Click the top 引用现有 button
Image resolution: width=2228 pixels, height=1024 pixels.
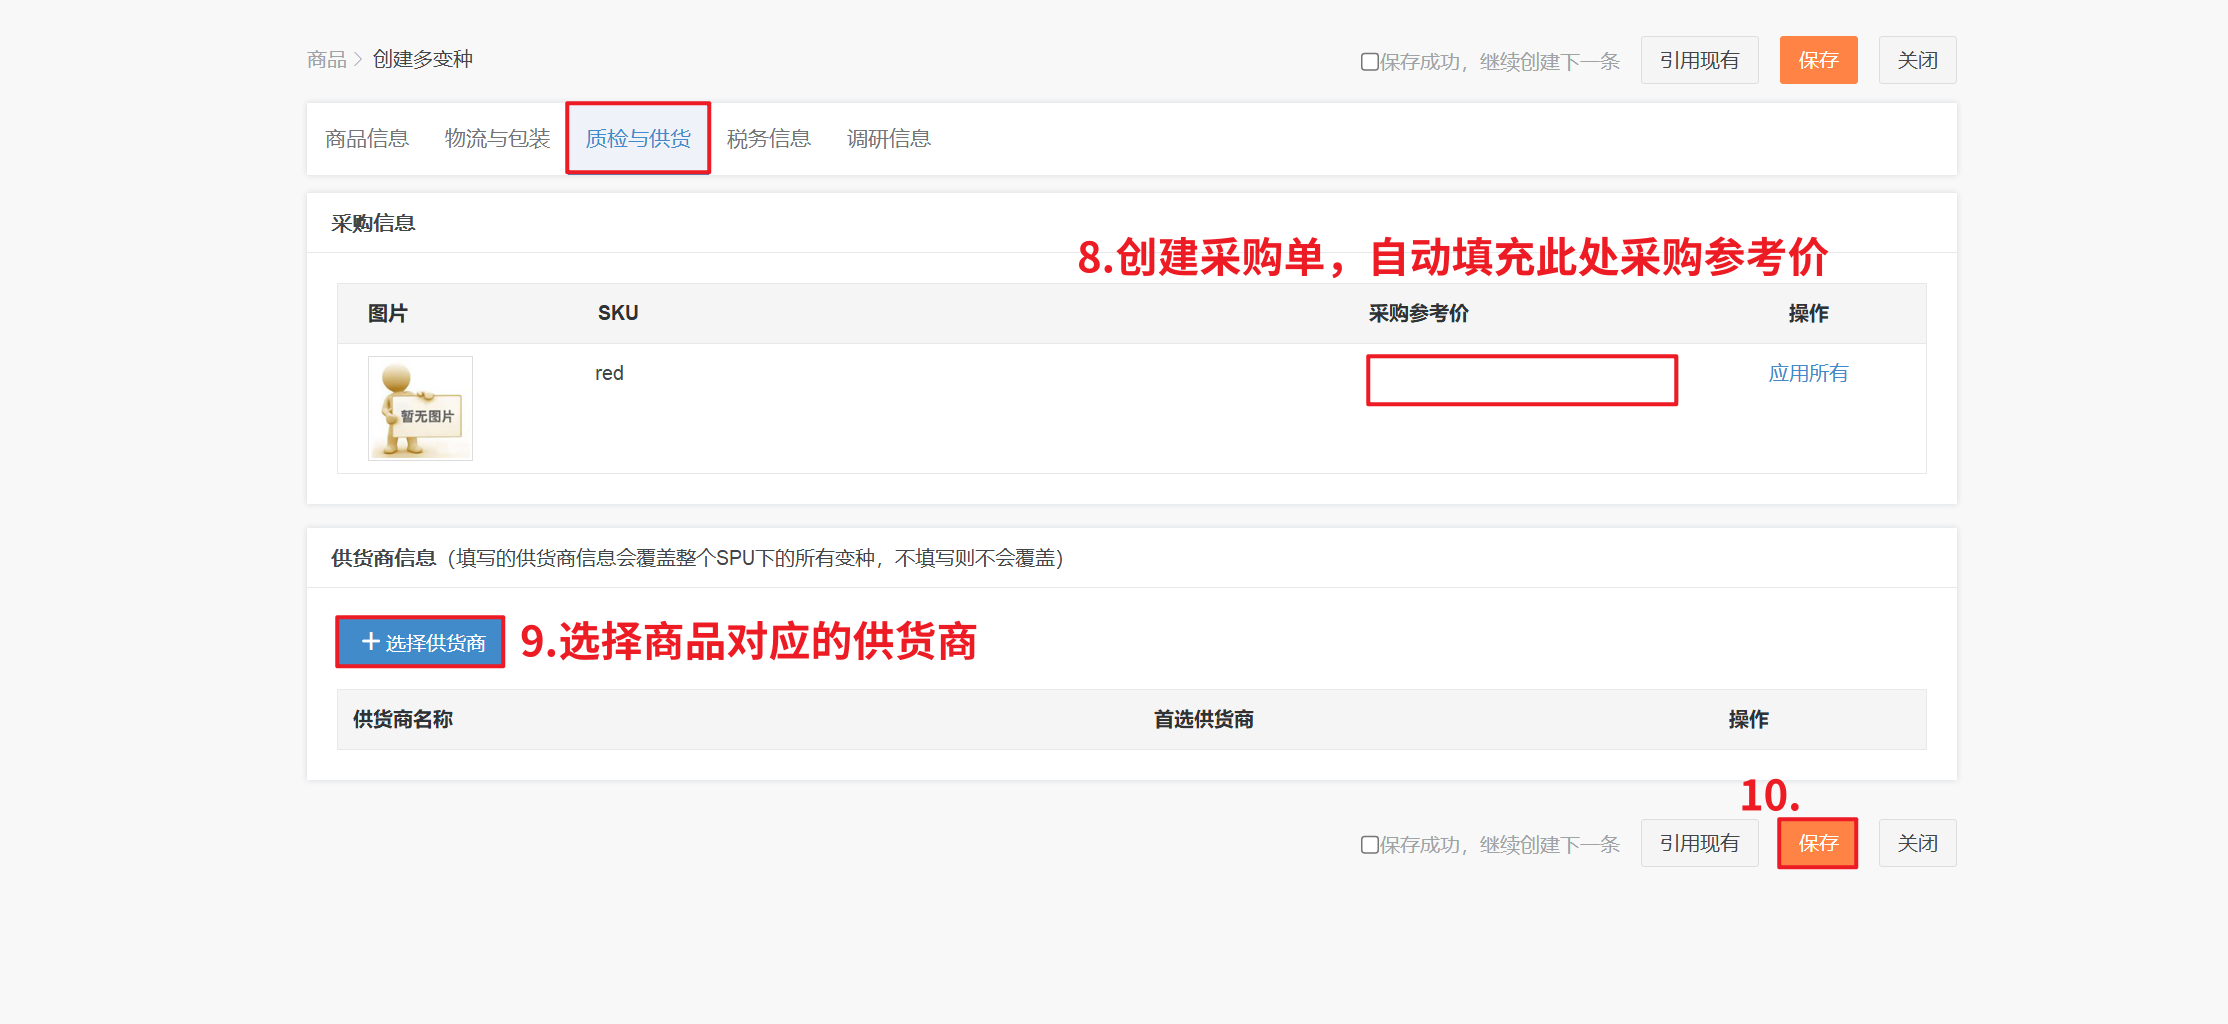tap(1699, 61)
